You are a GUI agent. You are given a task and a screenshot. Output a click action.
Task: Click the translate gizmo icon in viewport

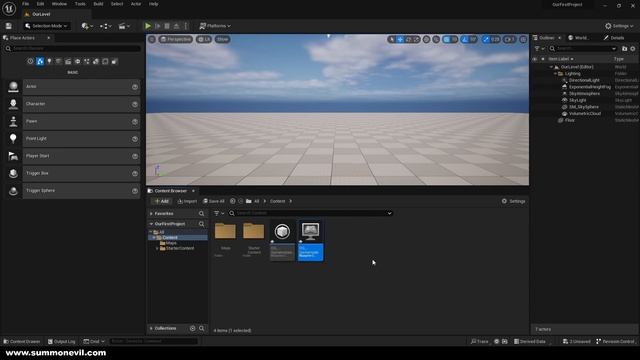(x=400, y=39)
